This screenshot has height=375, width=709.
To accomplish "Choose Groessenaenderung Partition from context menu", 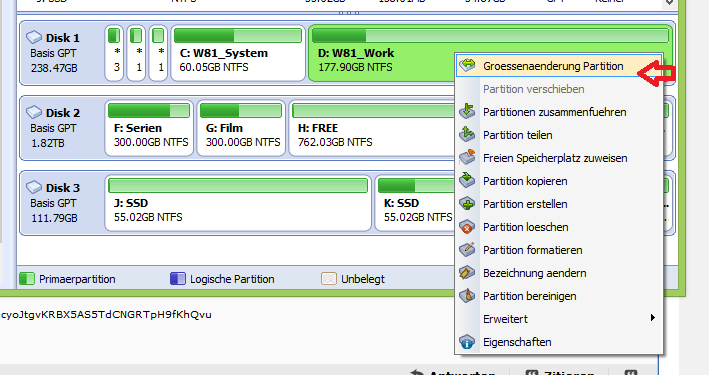I will click(x=559, y=66).
